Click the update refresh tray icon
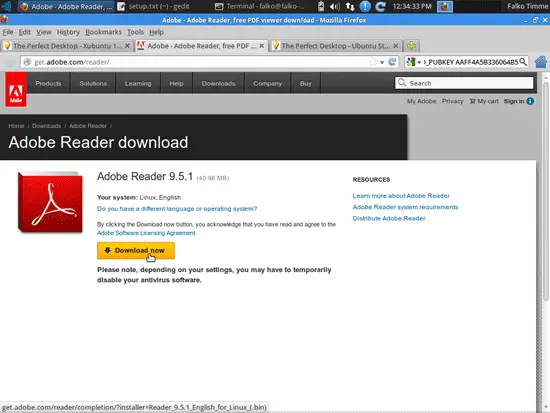550x413 pixels. [381, 6]
